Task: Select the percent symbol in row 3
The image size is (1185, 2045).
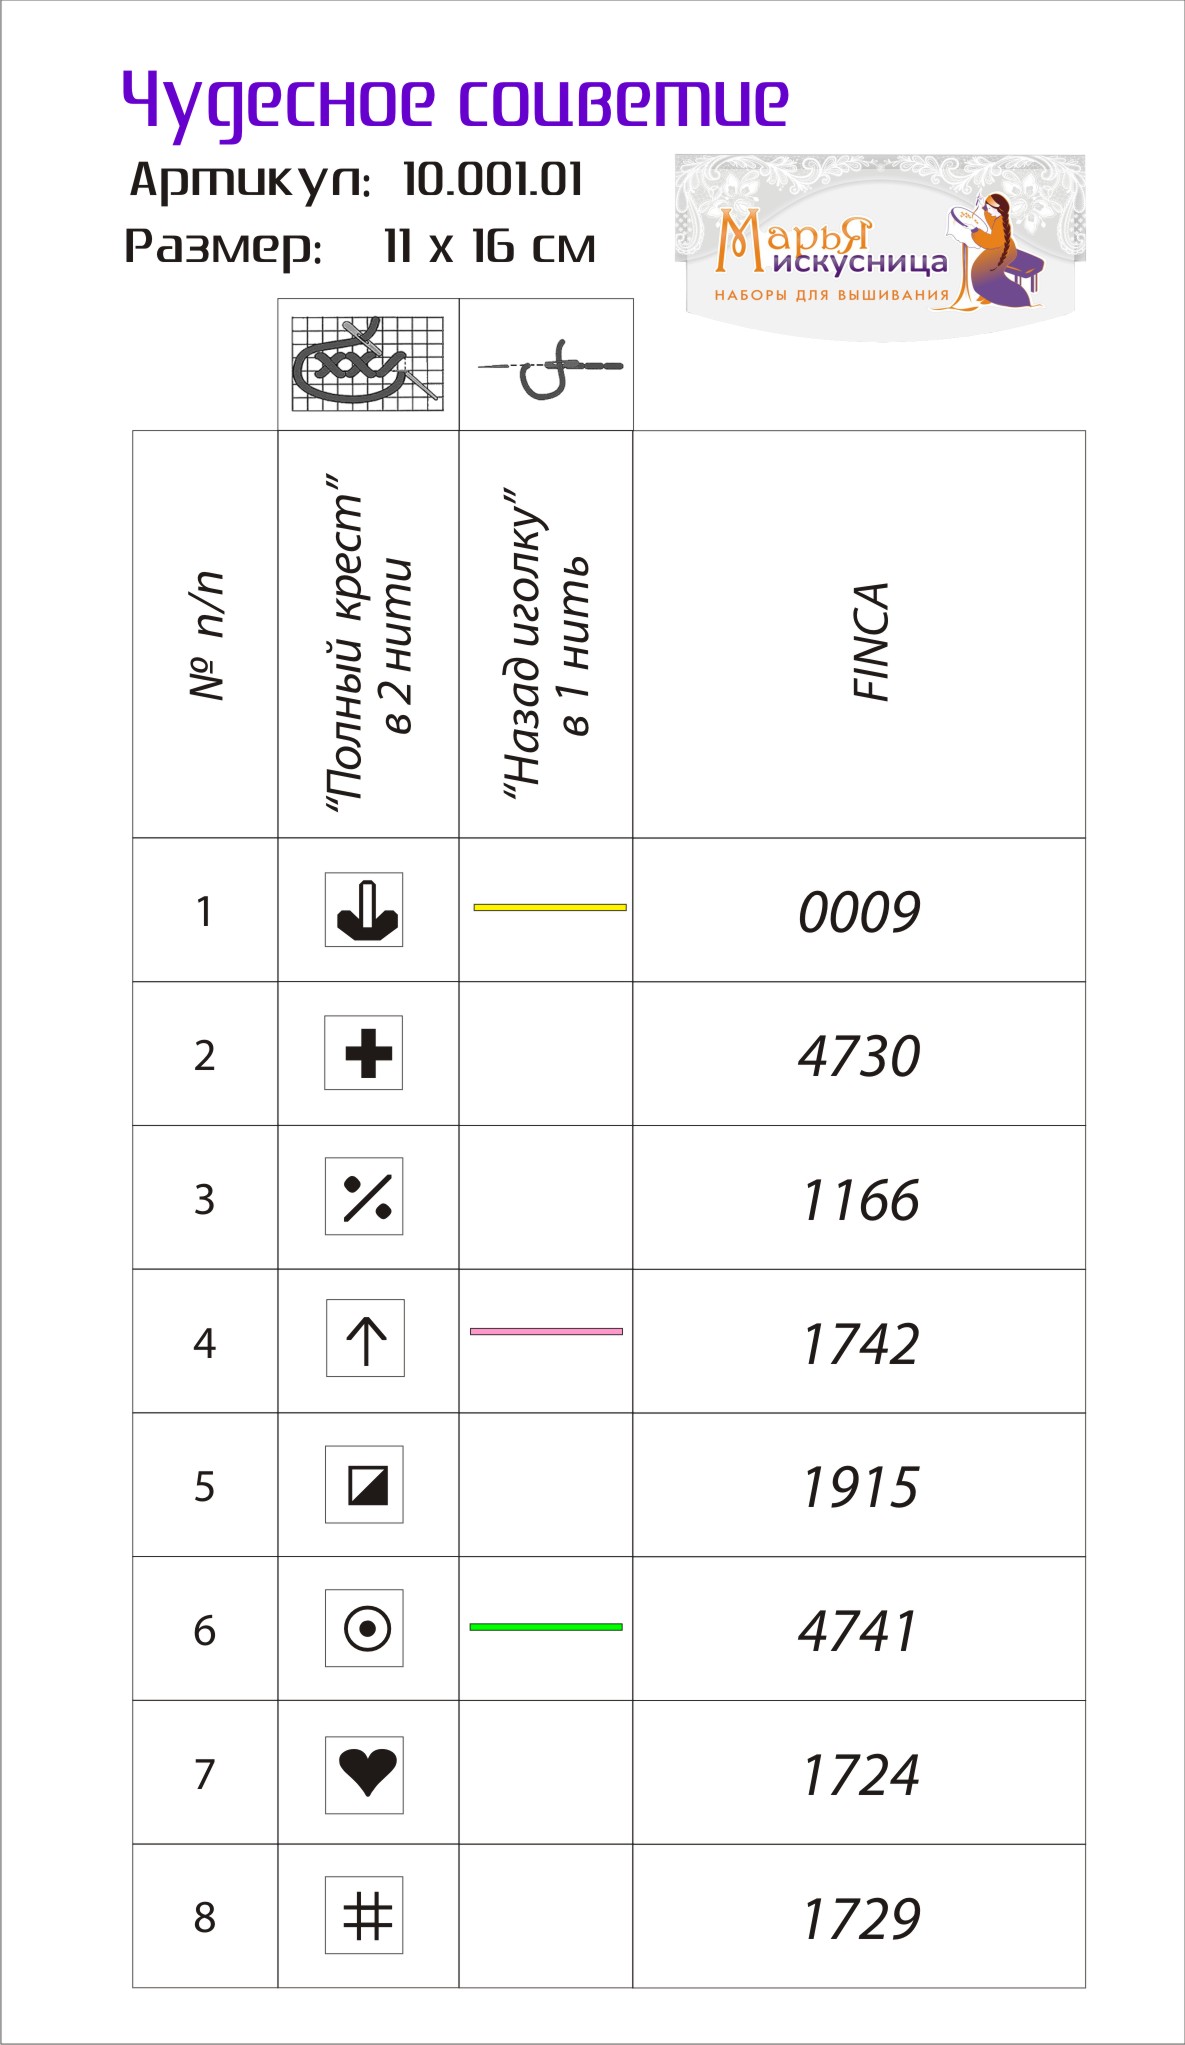Action: (364, 1196)
